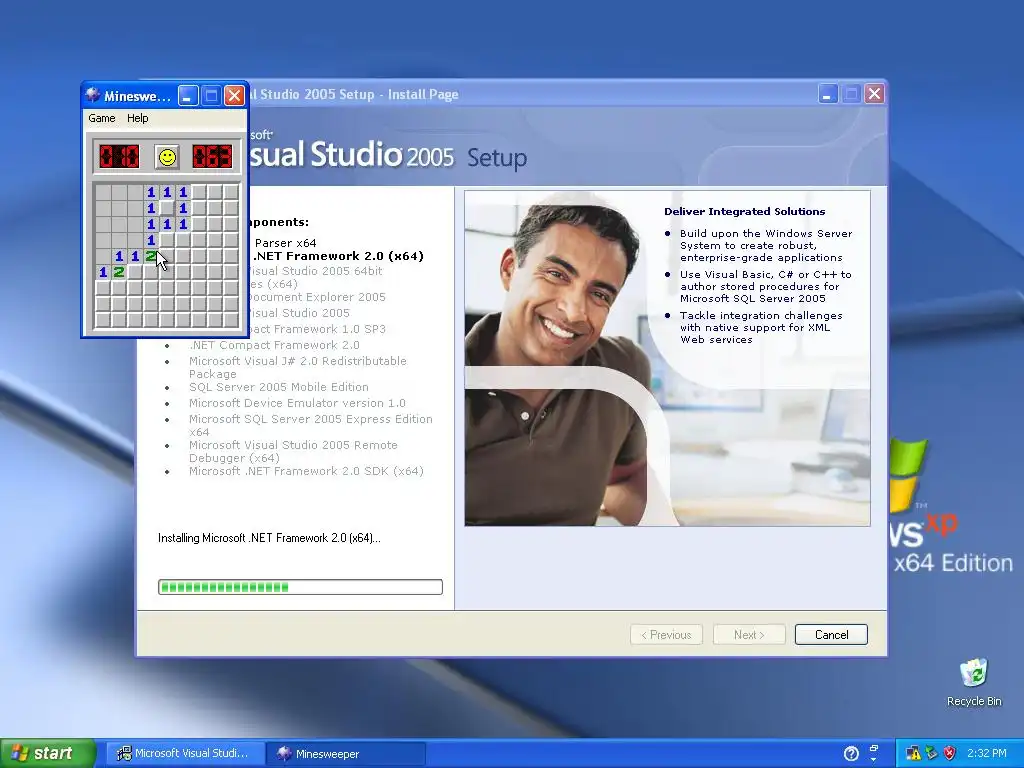The height and width of the screenshot is (768, 1024).
Task: Click the smiley face to restart Minesweeper
Action: tap(167, 157)
